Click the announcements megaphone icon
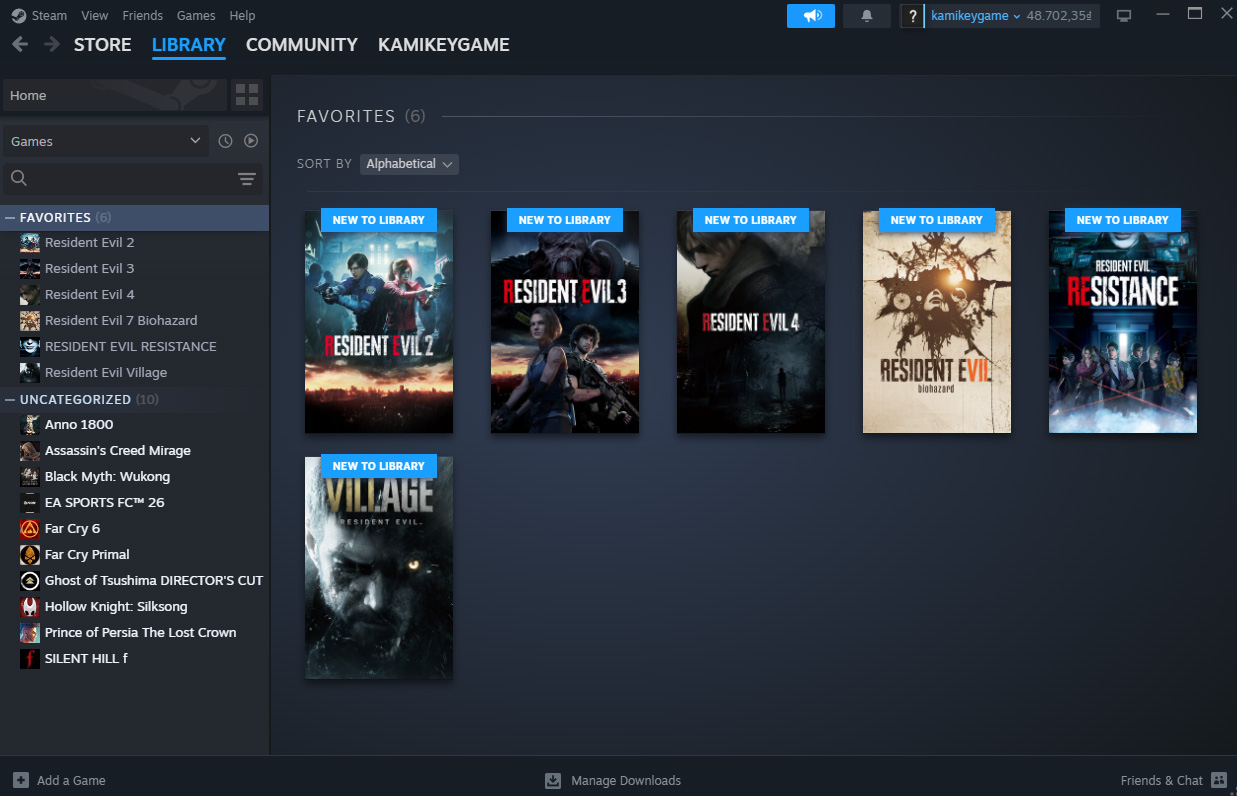The width and height of the screenshot is (1237, 796). click(x=810, y=16)
